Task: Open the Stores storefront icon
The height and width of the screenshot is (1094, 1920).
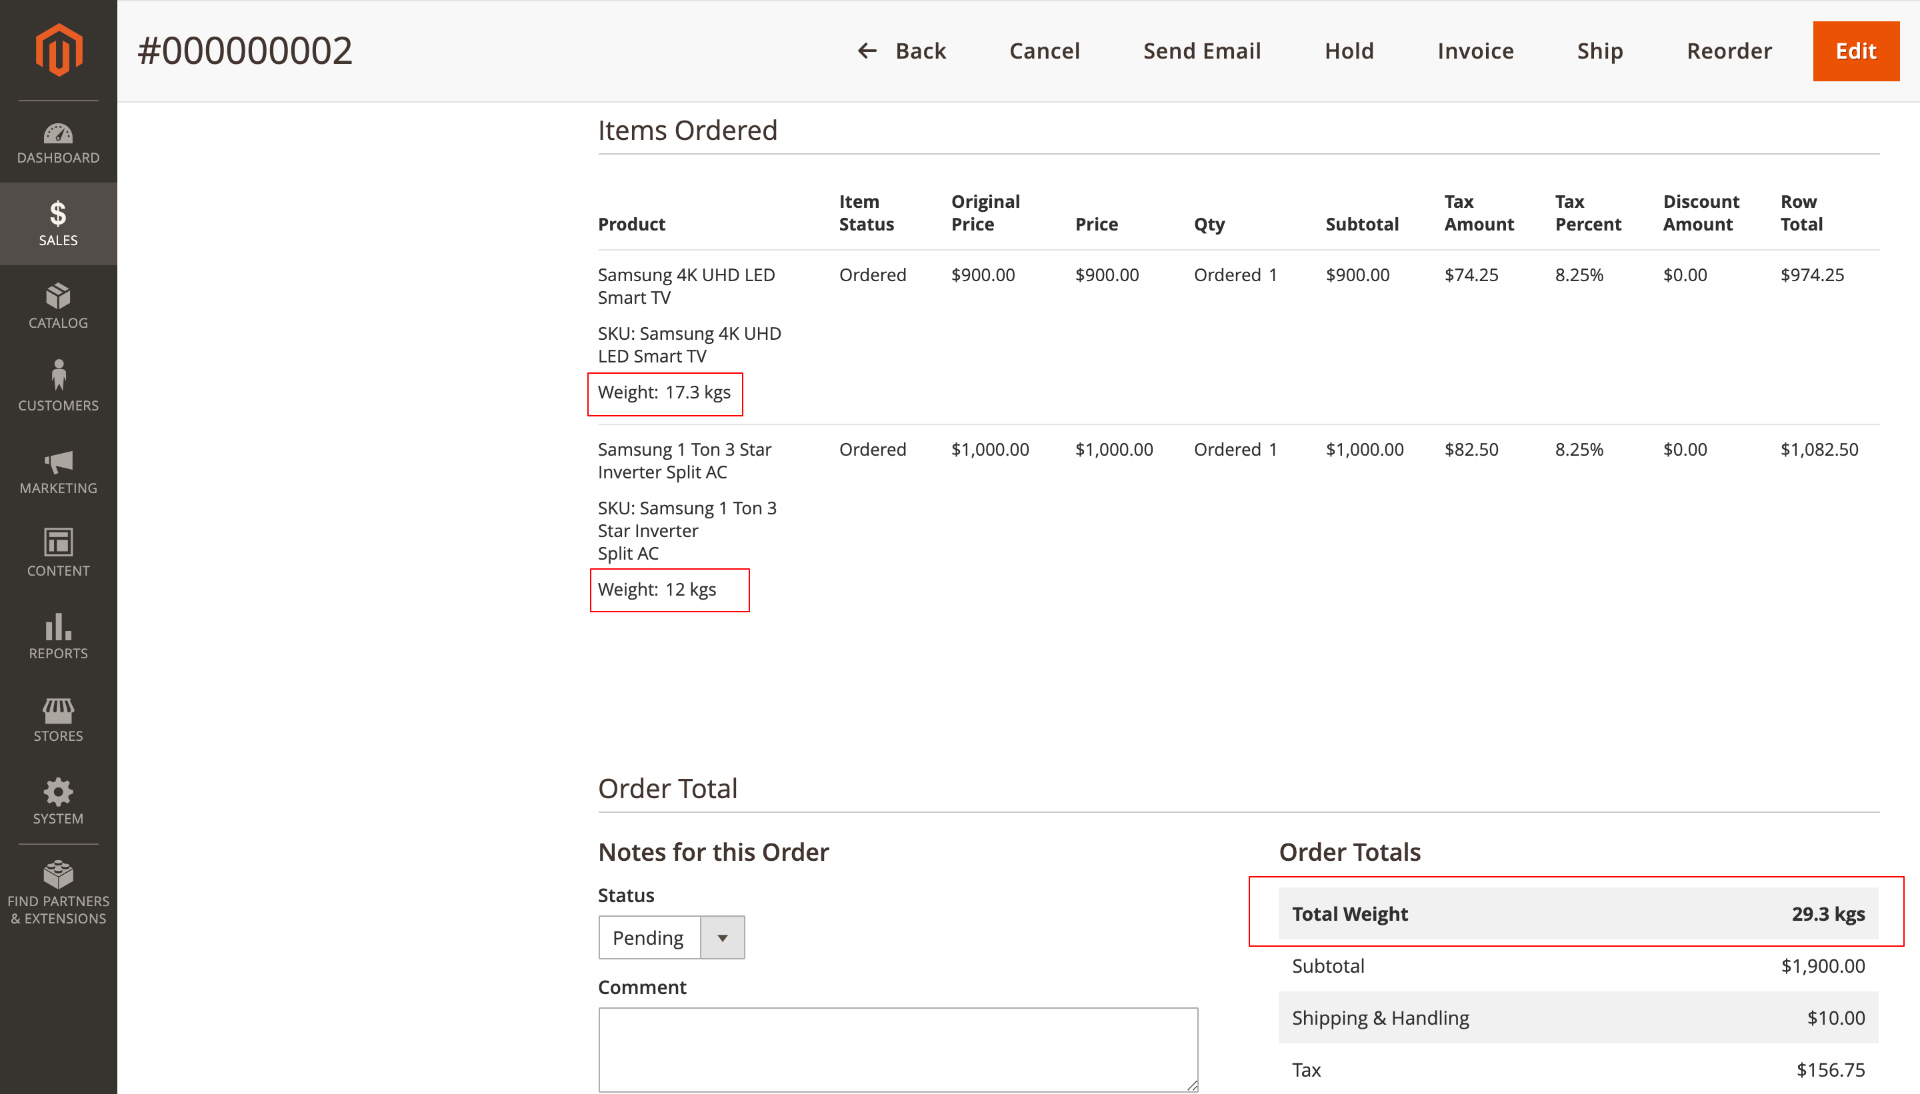Action: pos(58,710)
